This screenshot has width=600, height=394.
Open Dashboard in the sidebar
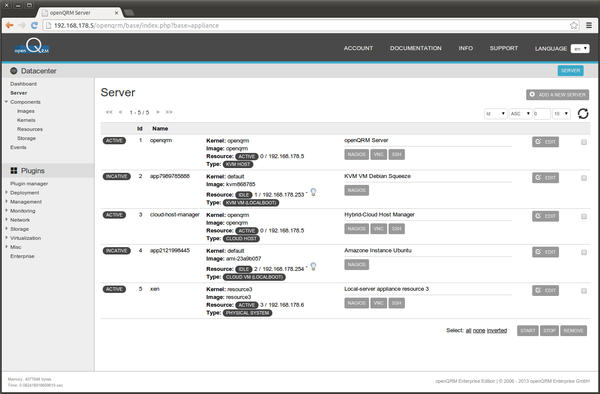coord(23,84)
